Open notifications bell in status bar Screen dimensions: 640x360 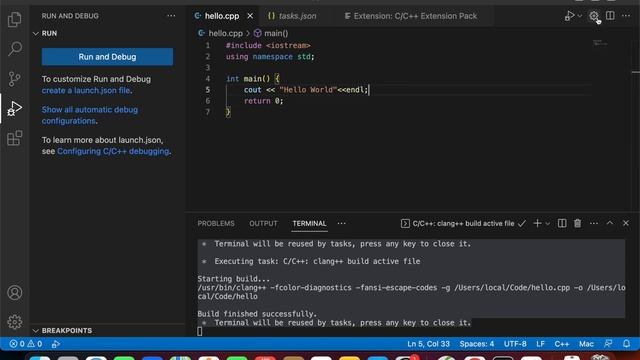click(x=626, y=344)
